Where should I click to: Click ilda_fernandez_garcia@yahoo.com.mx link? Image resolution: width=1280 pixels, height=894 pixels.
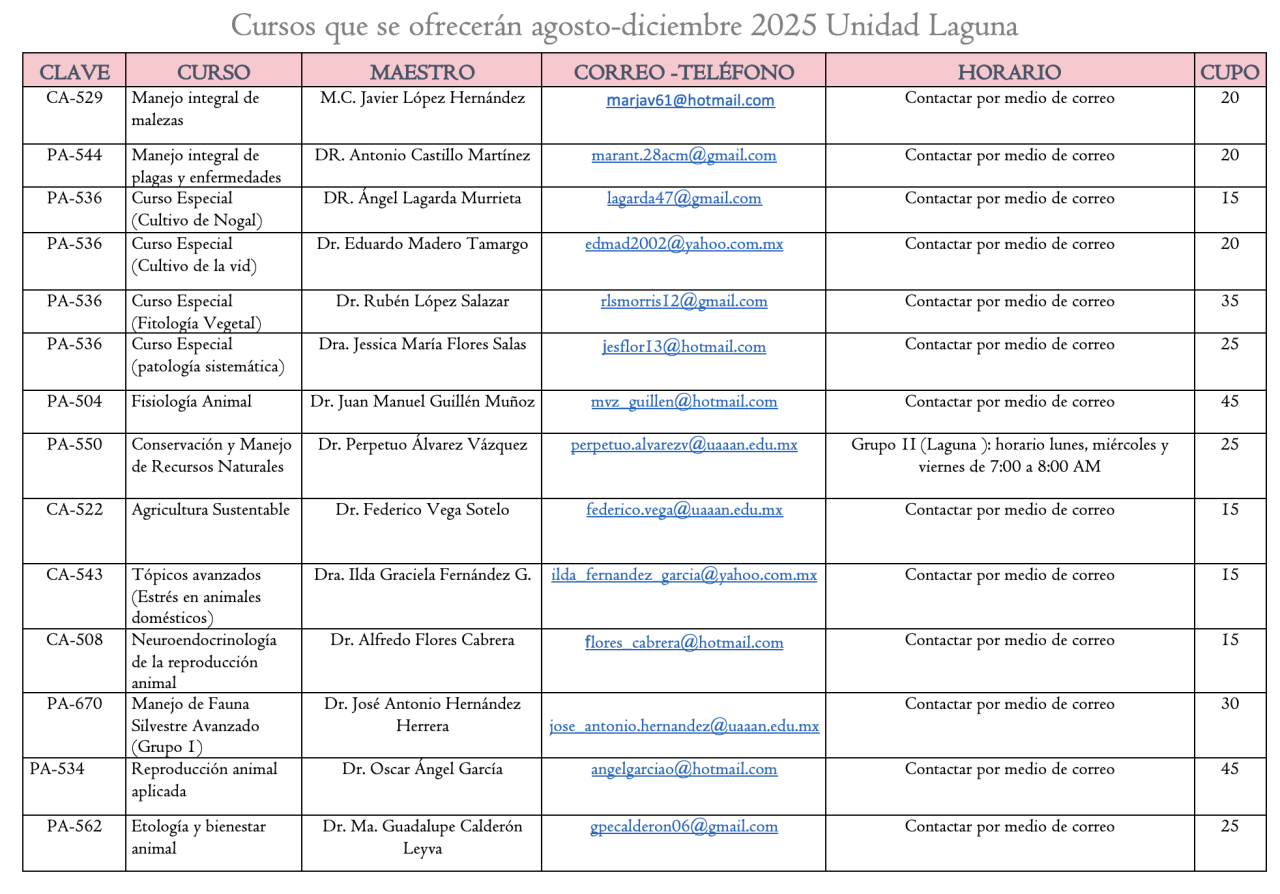(x=684, y=576)
